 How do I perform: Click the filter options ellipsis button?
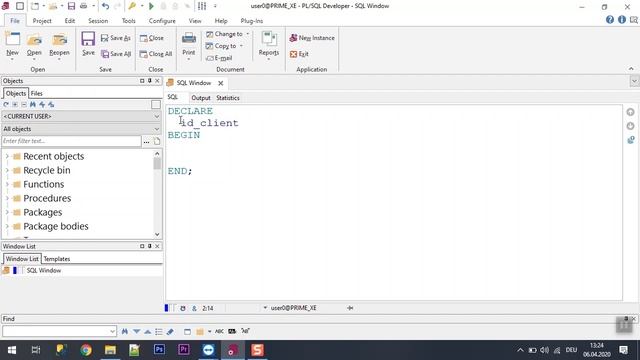tap(146, 141)
